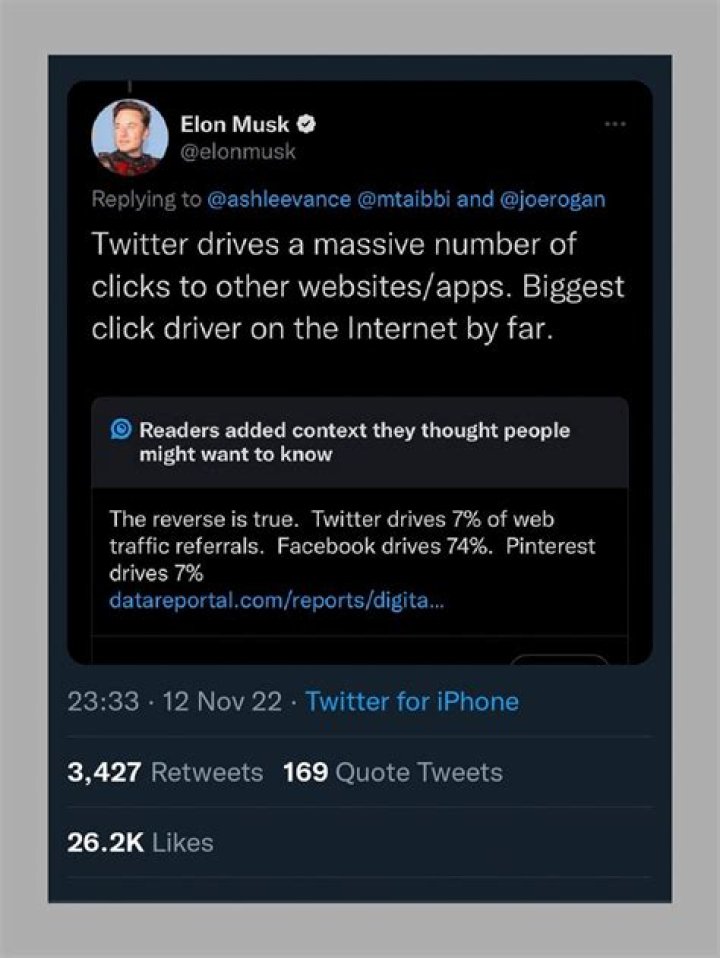Click the Elon Musk display name
Screen dimensions: 720x958
tap(235, 125)
